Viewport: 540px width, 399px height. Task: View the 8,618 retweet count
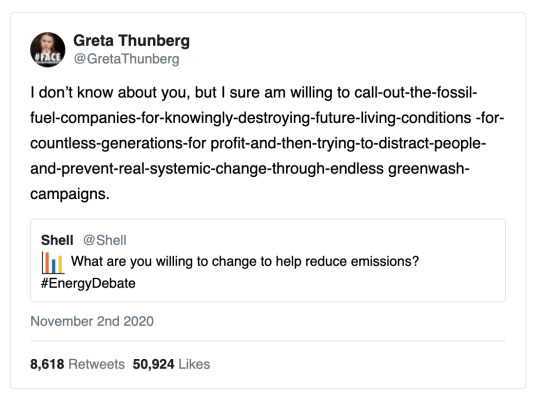(x=47, y=364)
